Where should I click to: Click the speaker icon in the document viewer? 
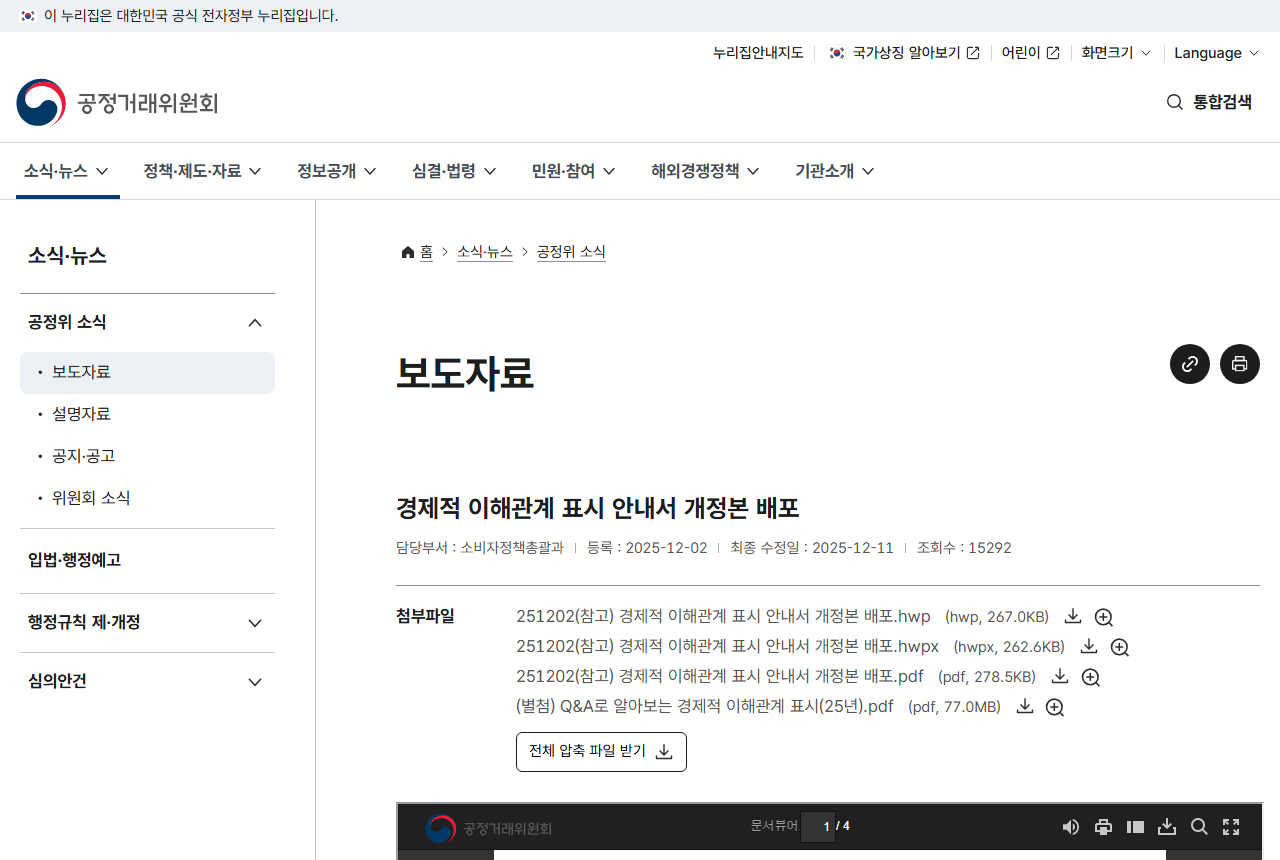tap(1071, 827)
